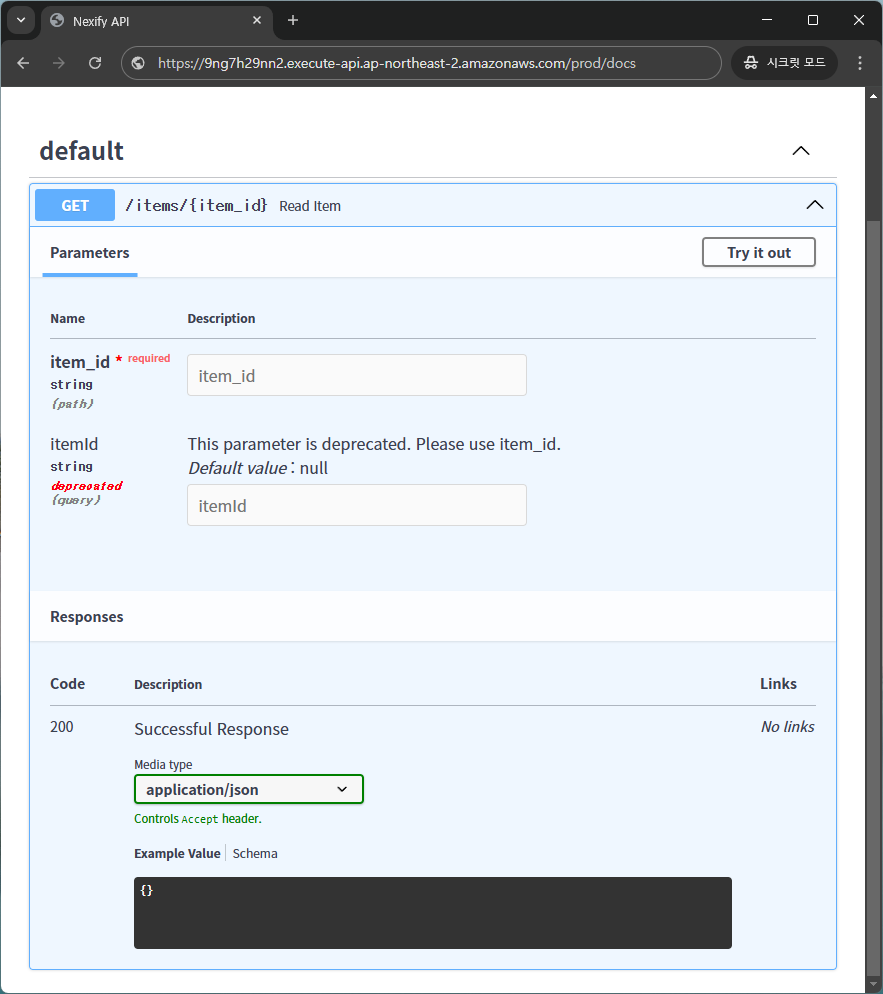This screenshot has width=883, height=994.
Task: Click the incognito mode indicator
Action: click(785, 63)
